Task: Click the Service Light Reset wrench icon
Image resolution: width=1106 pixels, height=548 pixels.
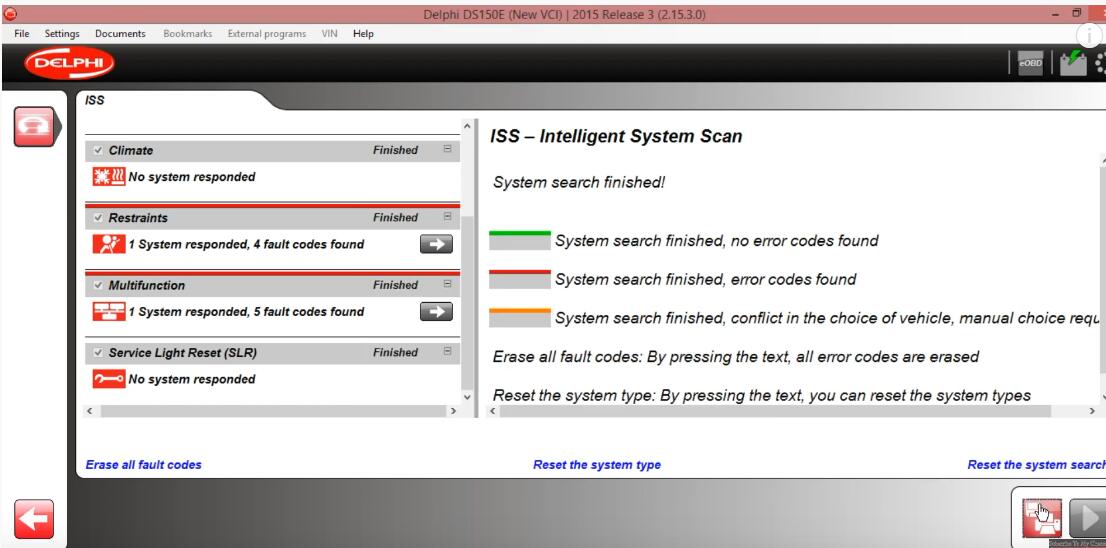Action: coord(109,379)
